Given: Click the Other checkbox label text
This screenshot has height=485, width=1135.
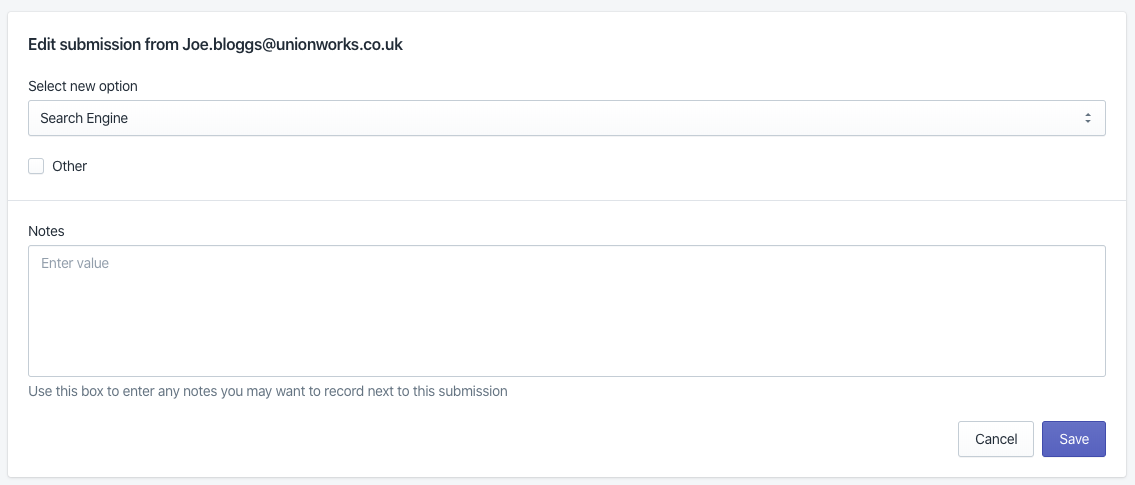Looking at the screenshot, I should tap(70, 166).
